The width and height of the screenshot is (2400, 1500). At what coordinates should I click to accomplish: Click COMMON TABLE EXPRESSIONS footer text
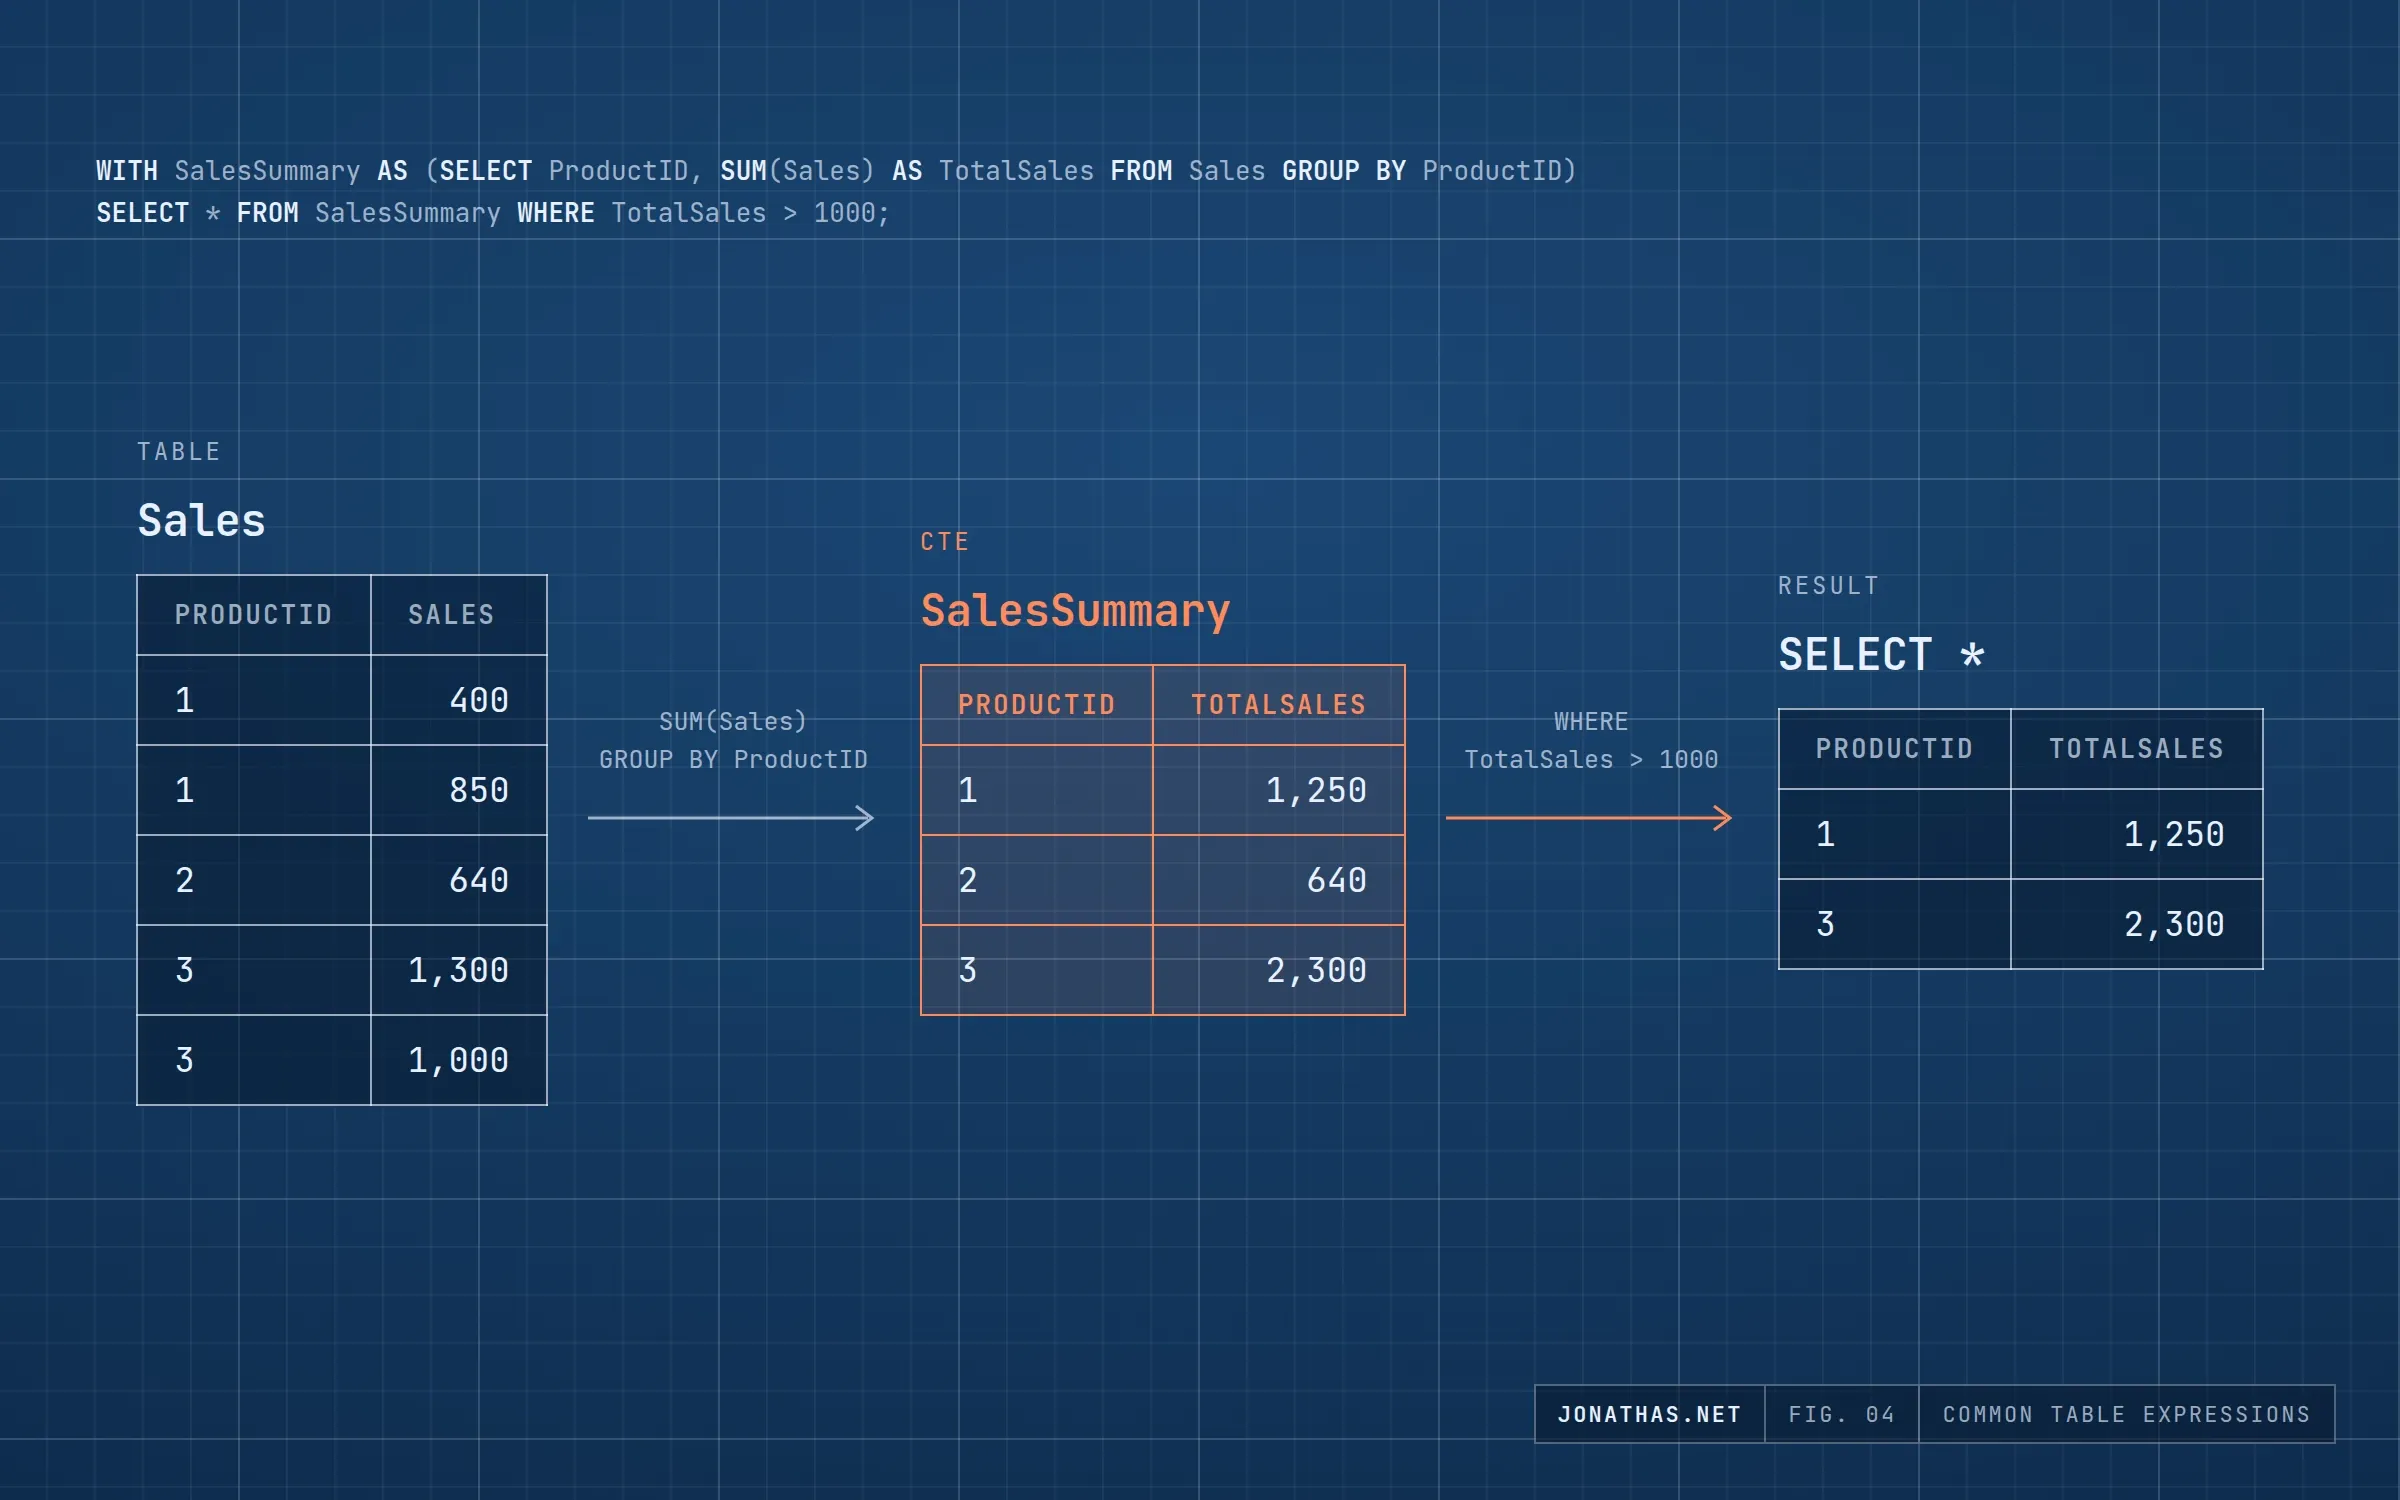click(x=2127, y=1414)
